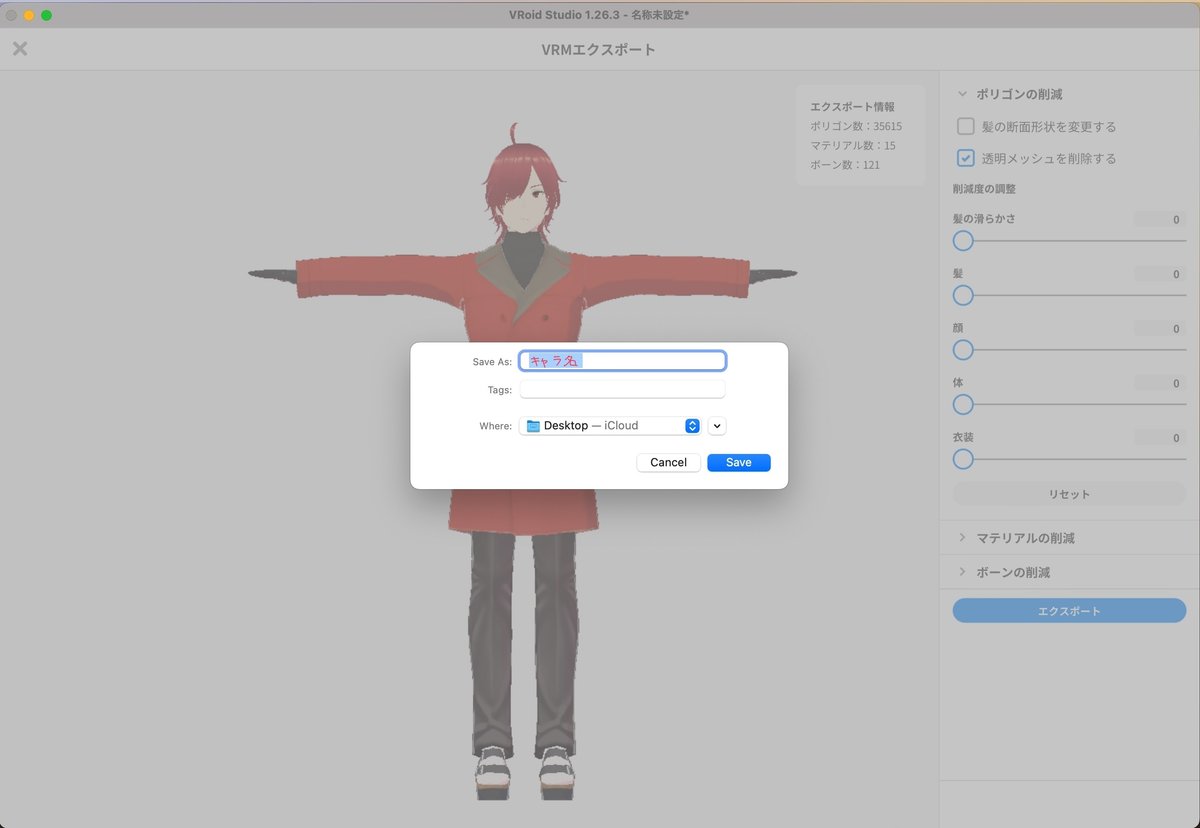Click the up/down stepper arrows on the Where dropdown

(691, 425)
